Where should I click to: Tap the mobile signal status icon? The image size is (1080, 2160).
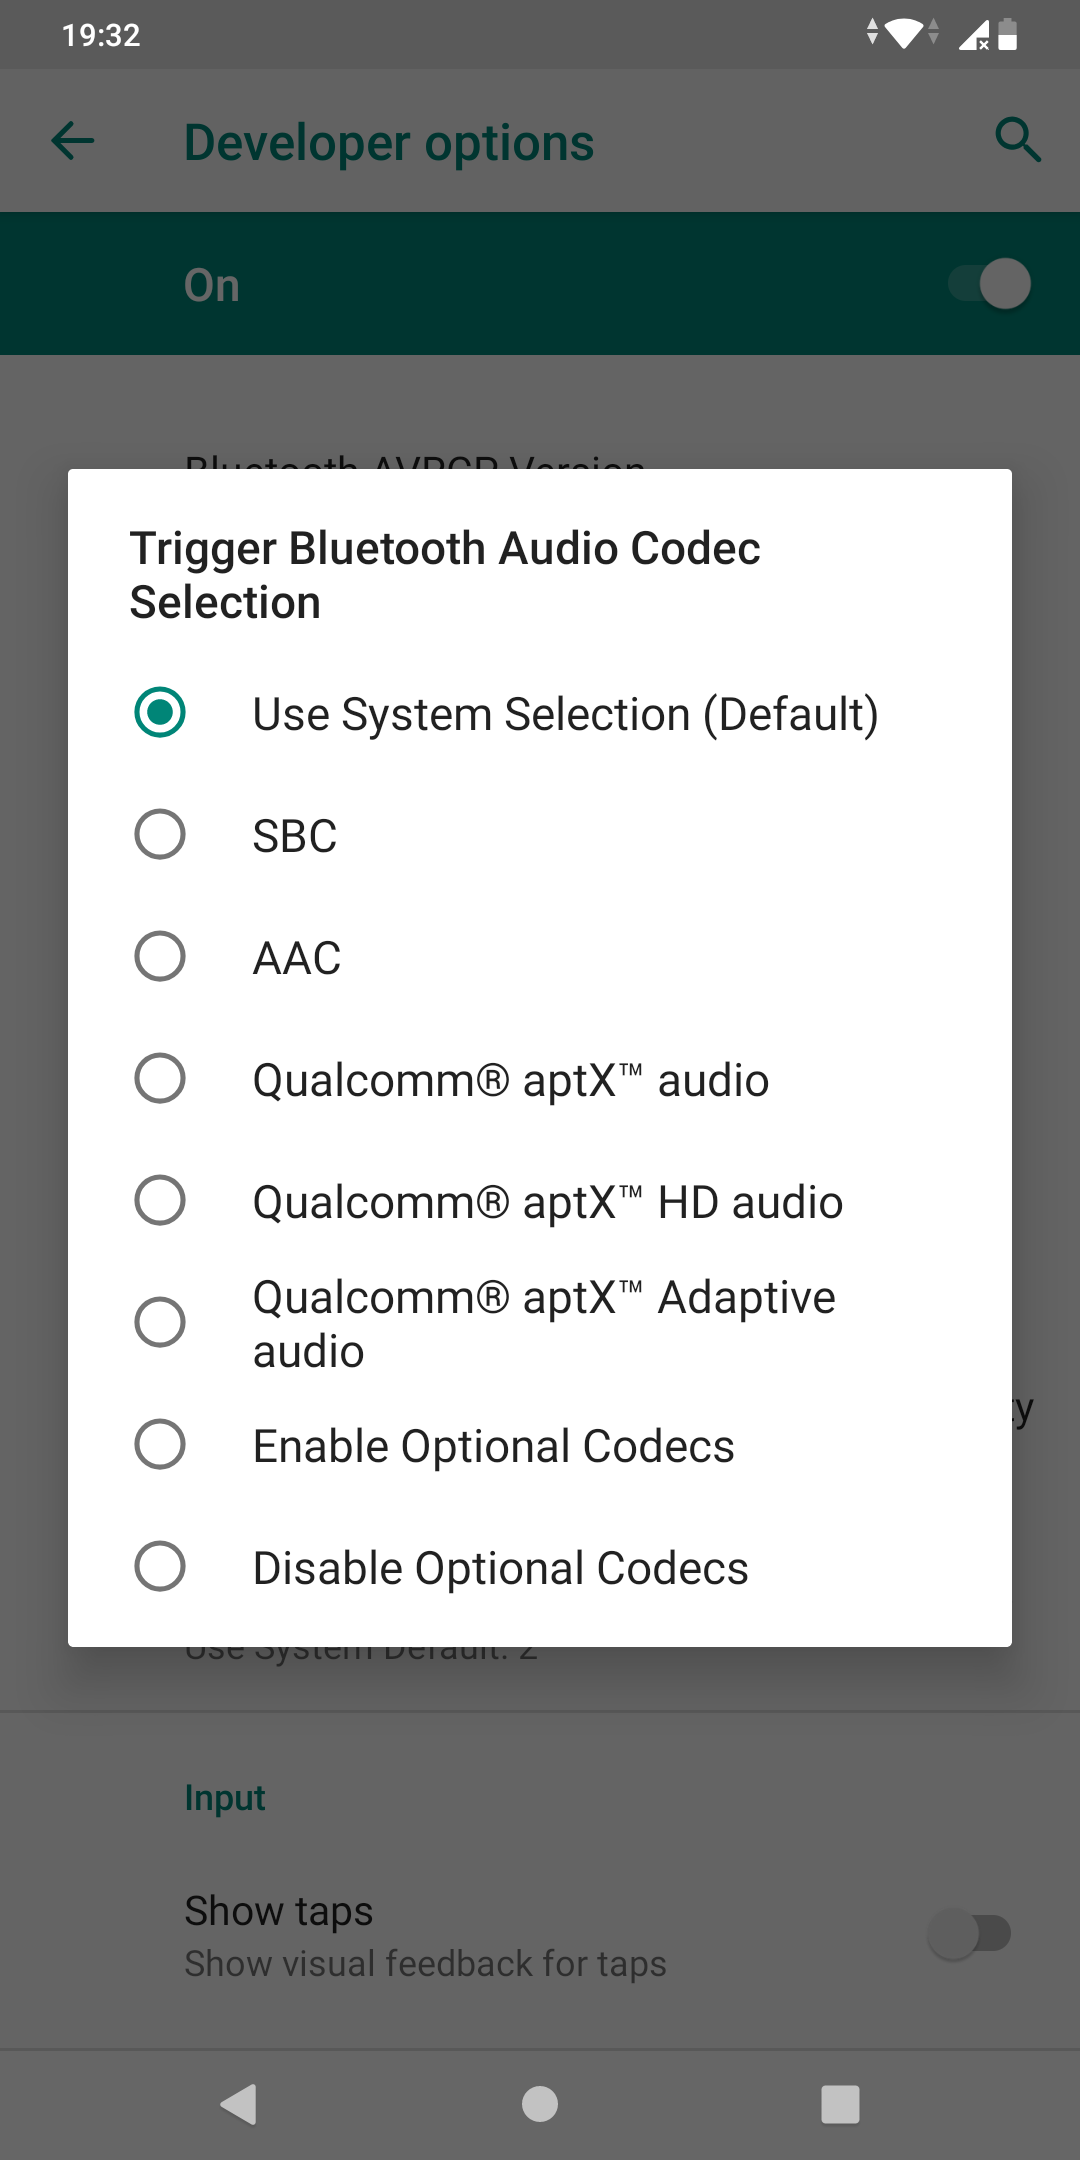click(x=973, y=35)
